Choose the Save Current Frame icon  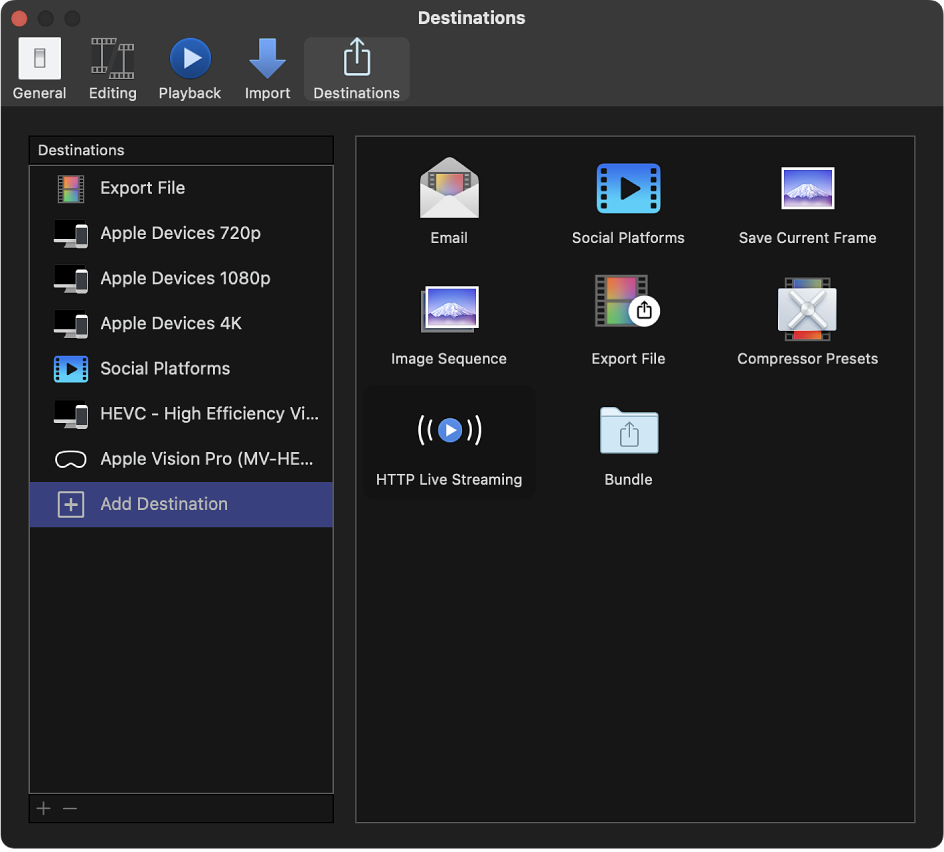pyautogui.click(x=806, y=188)
